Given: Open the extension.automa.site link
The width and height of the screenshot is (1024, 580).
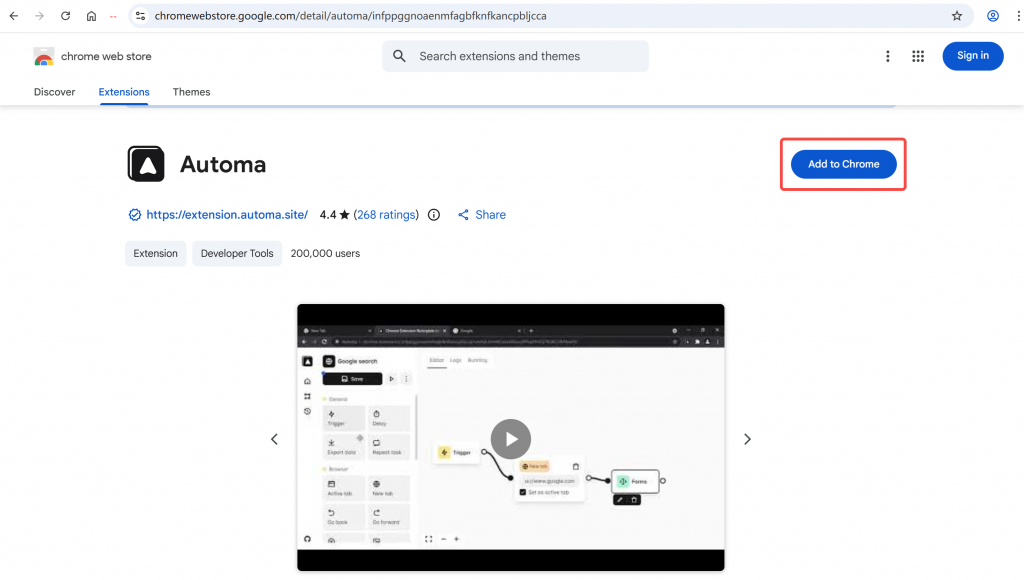Looking at the screenshot, I should point(227,215).
